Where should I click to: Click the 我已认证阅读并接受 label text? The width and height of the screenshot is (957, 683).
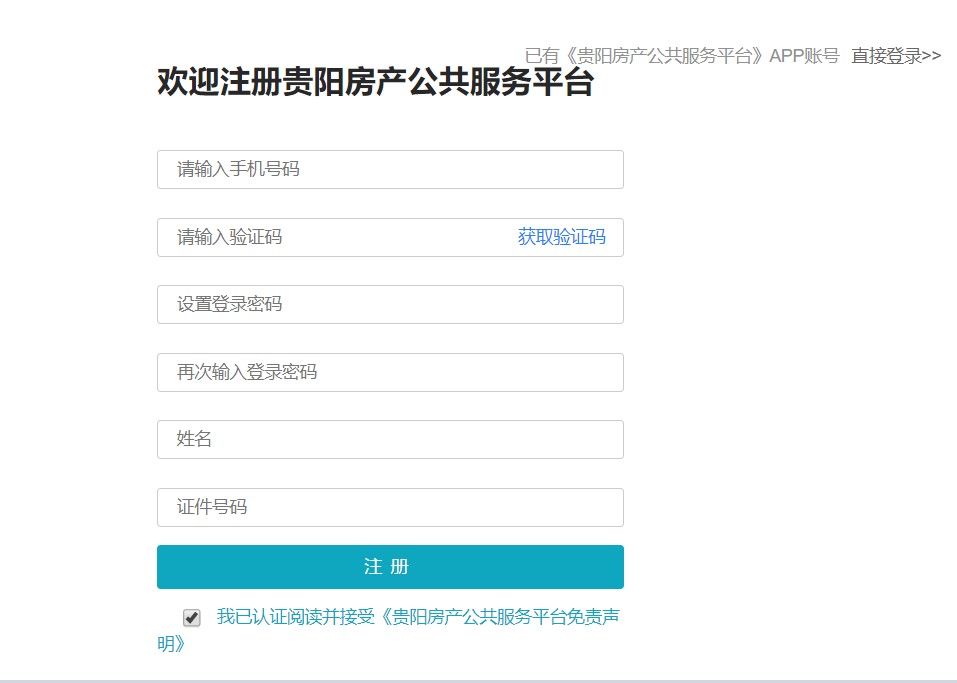295,616
